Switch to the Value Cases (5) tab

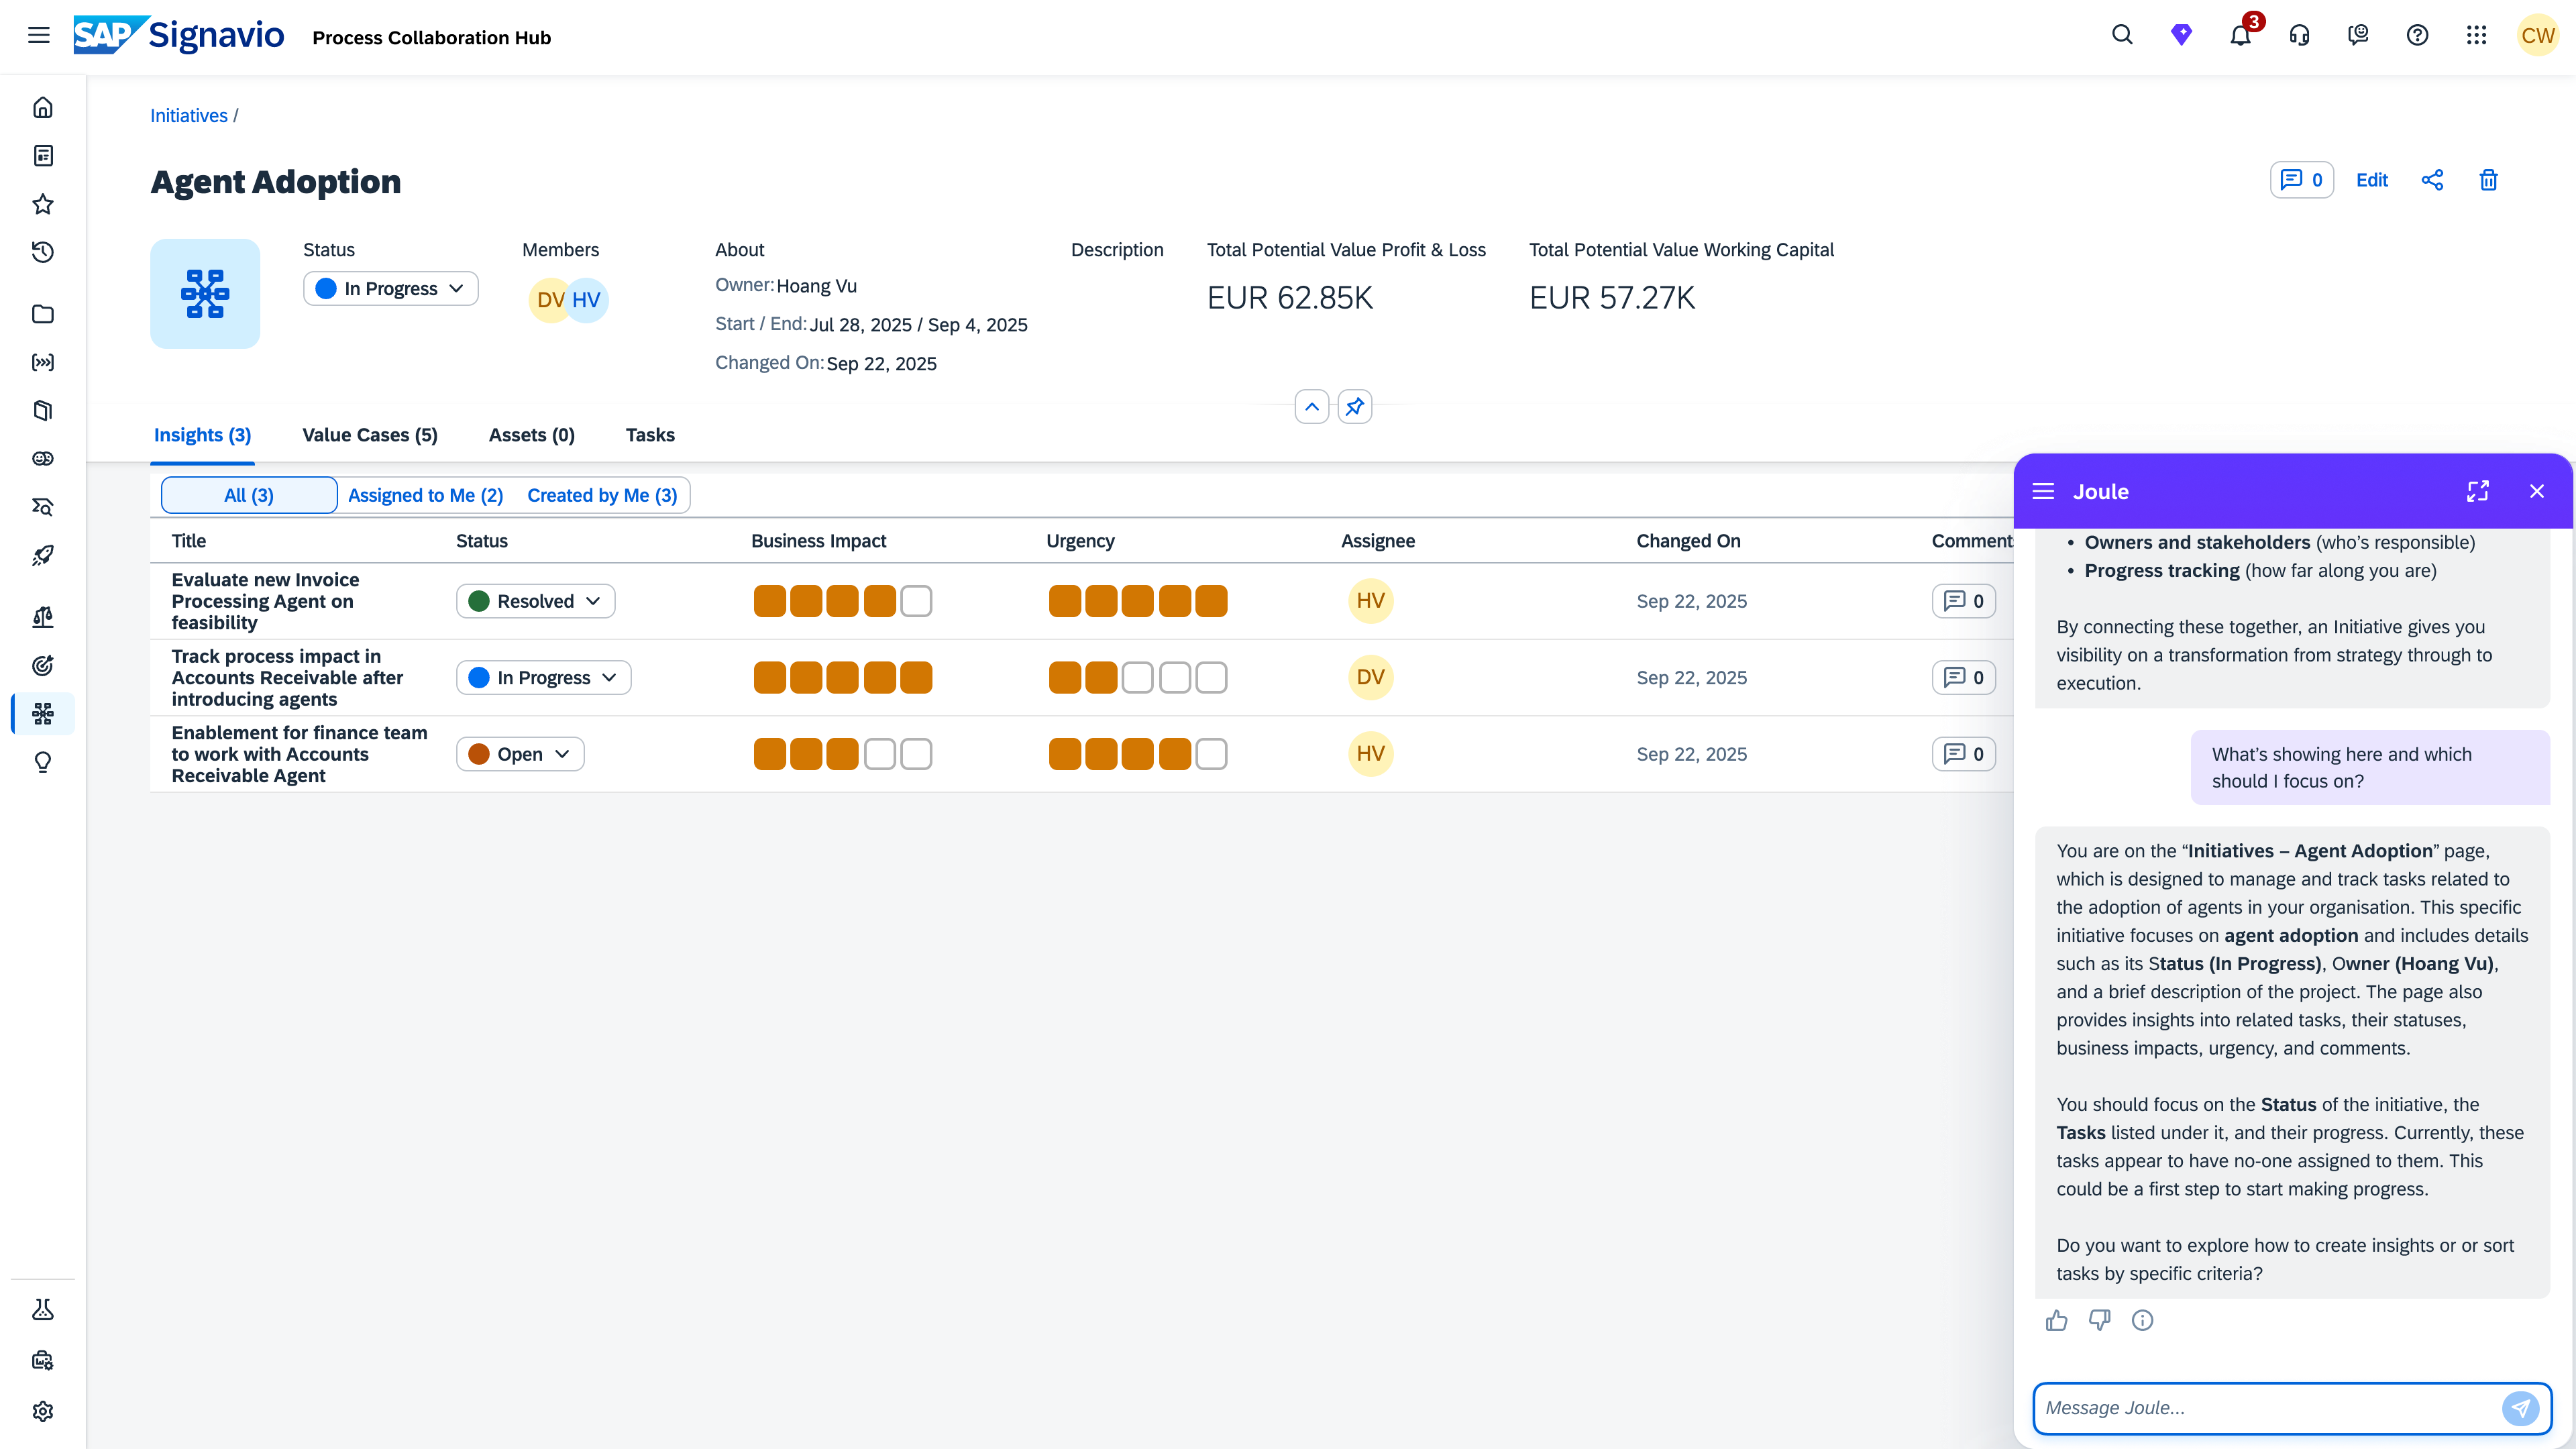point(370,435)
